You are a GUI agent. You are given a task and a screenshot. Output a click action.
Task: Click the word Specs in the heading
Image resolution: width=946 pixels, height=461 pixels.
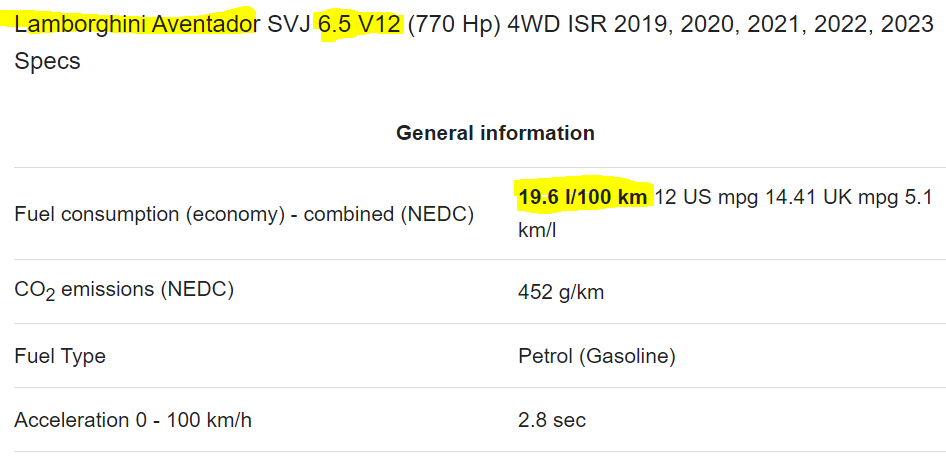(47, 62)
